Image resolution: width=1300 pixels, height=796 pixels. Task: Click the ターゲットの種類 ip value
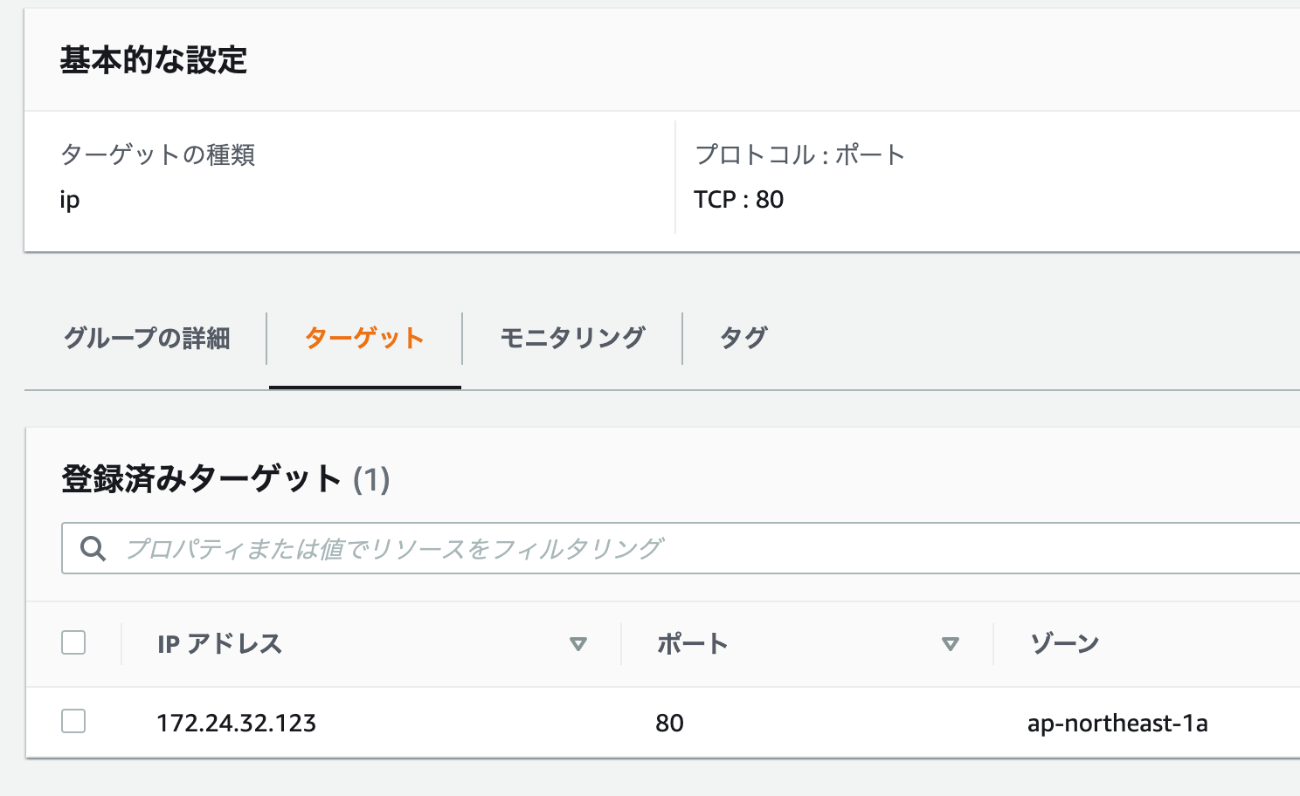(x=70, y=200)
